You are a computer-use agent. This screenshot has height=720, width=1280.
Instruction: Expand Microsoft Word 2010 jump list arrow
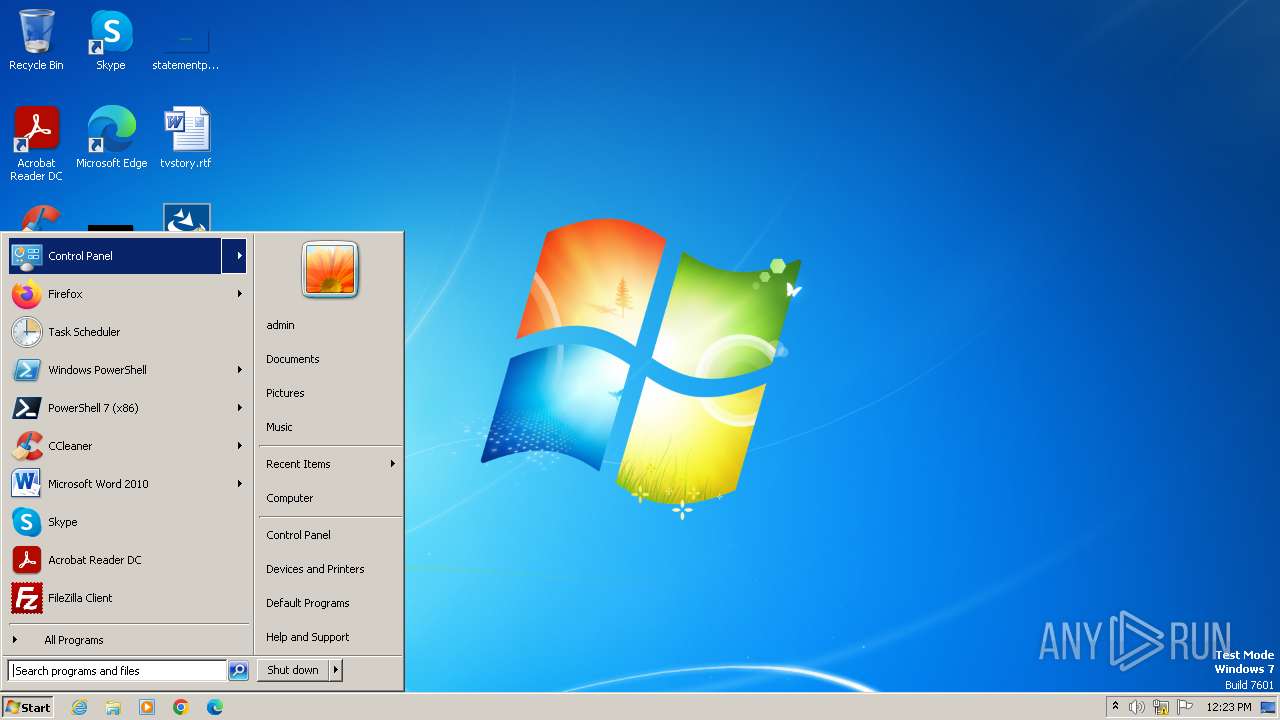(x=239, y=484)
